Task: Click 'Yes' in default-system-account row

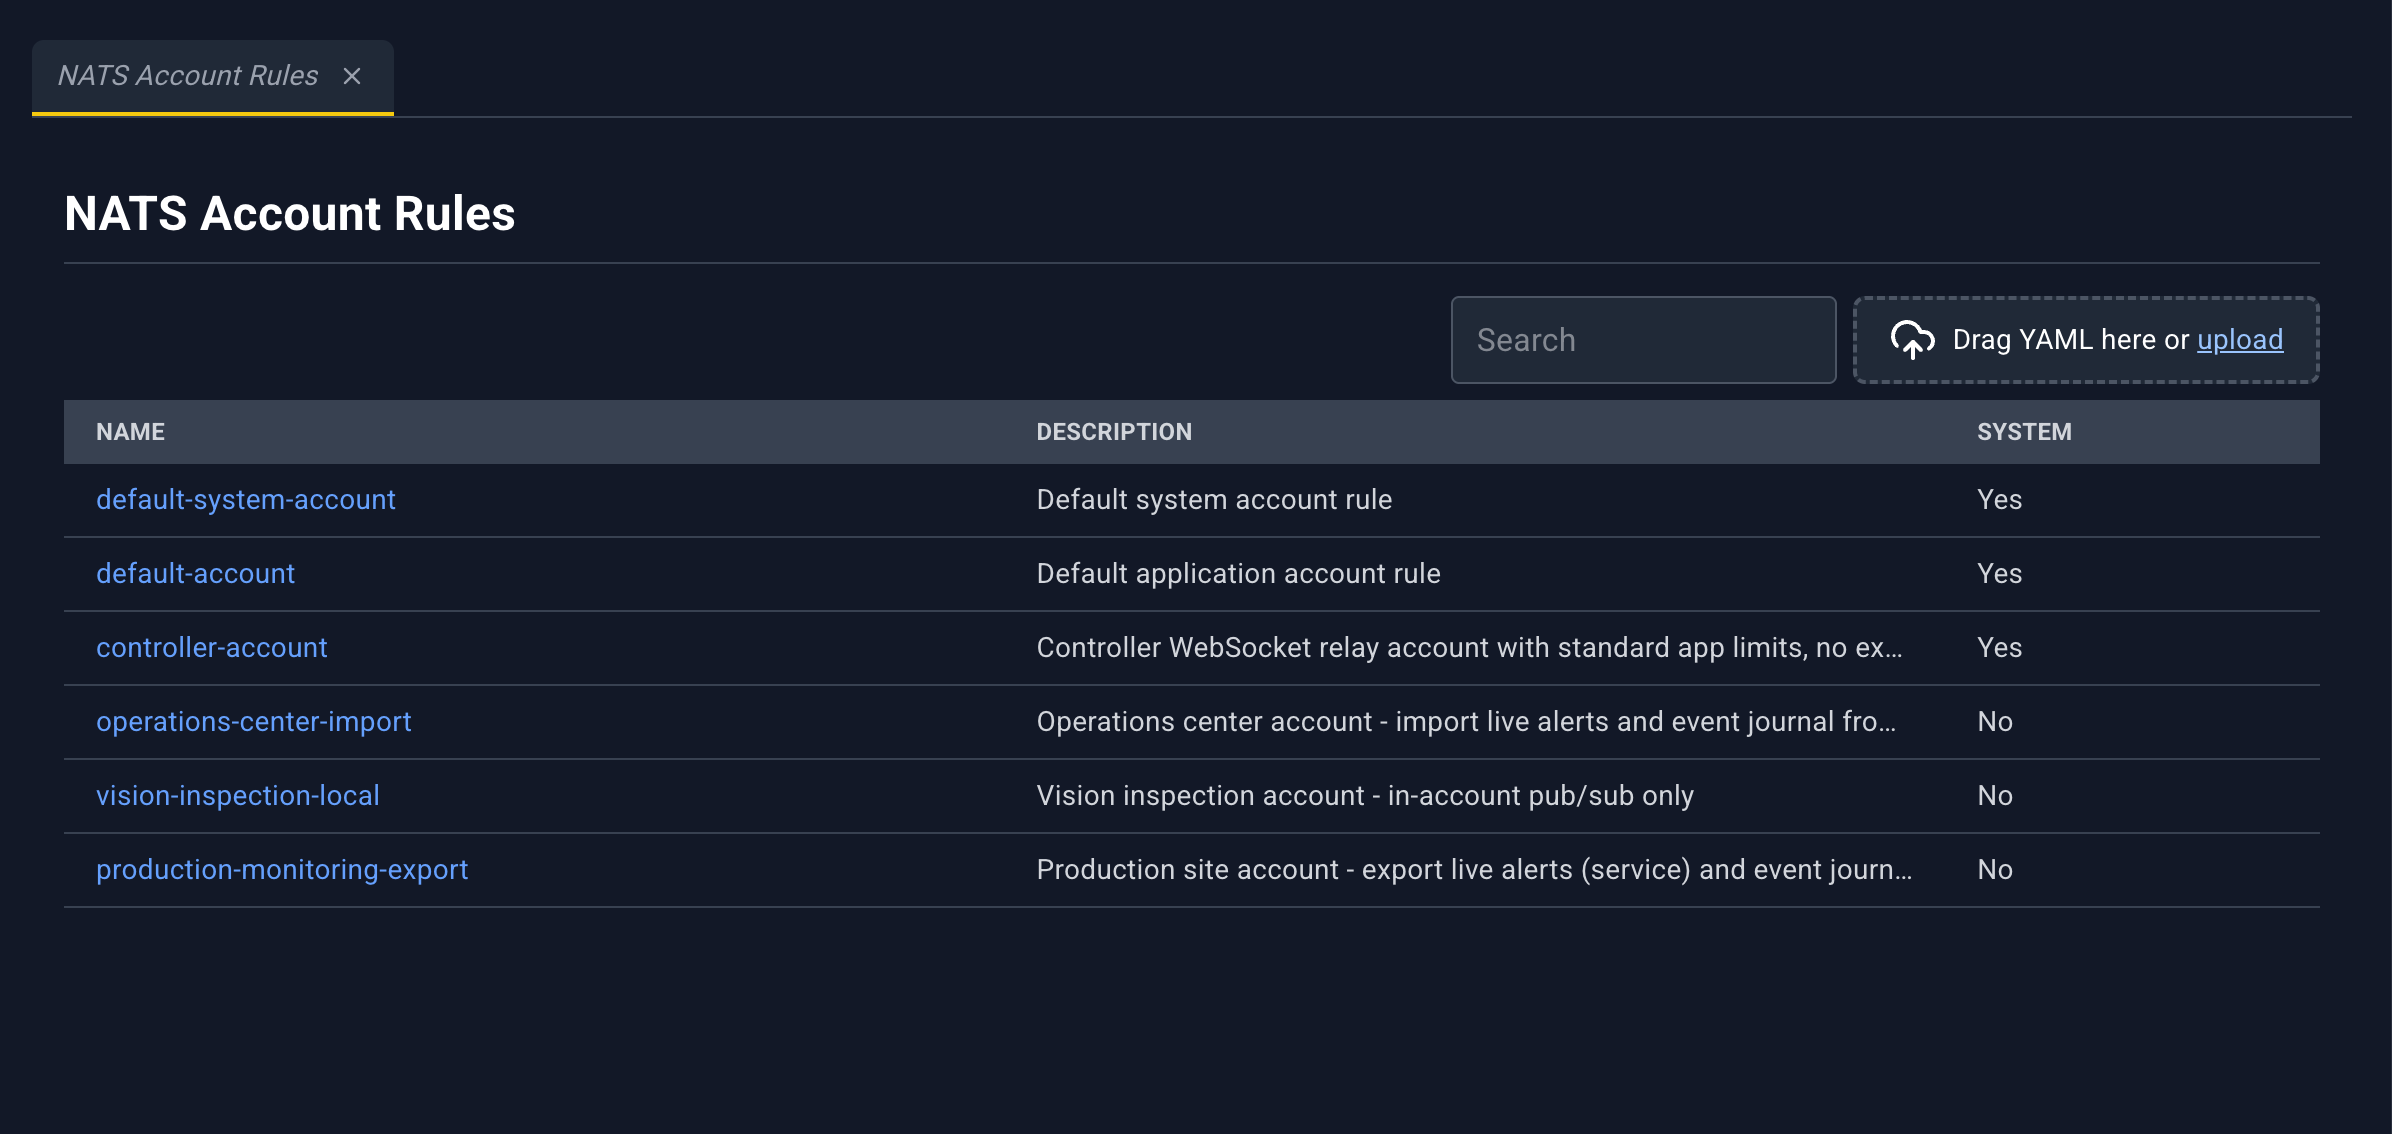Action: (1999, 500)
